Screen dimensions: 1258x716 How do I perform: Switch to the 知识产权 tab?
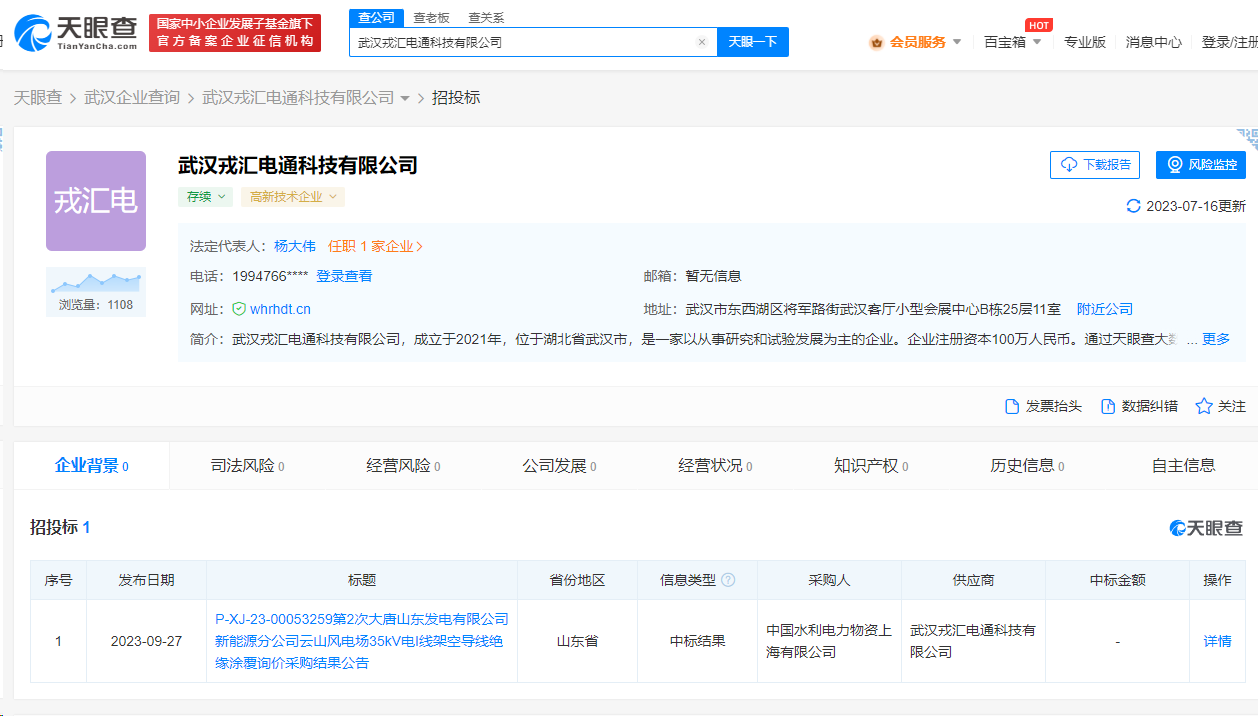[871, 465]
